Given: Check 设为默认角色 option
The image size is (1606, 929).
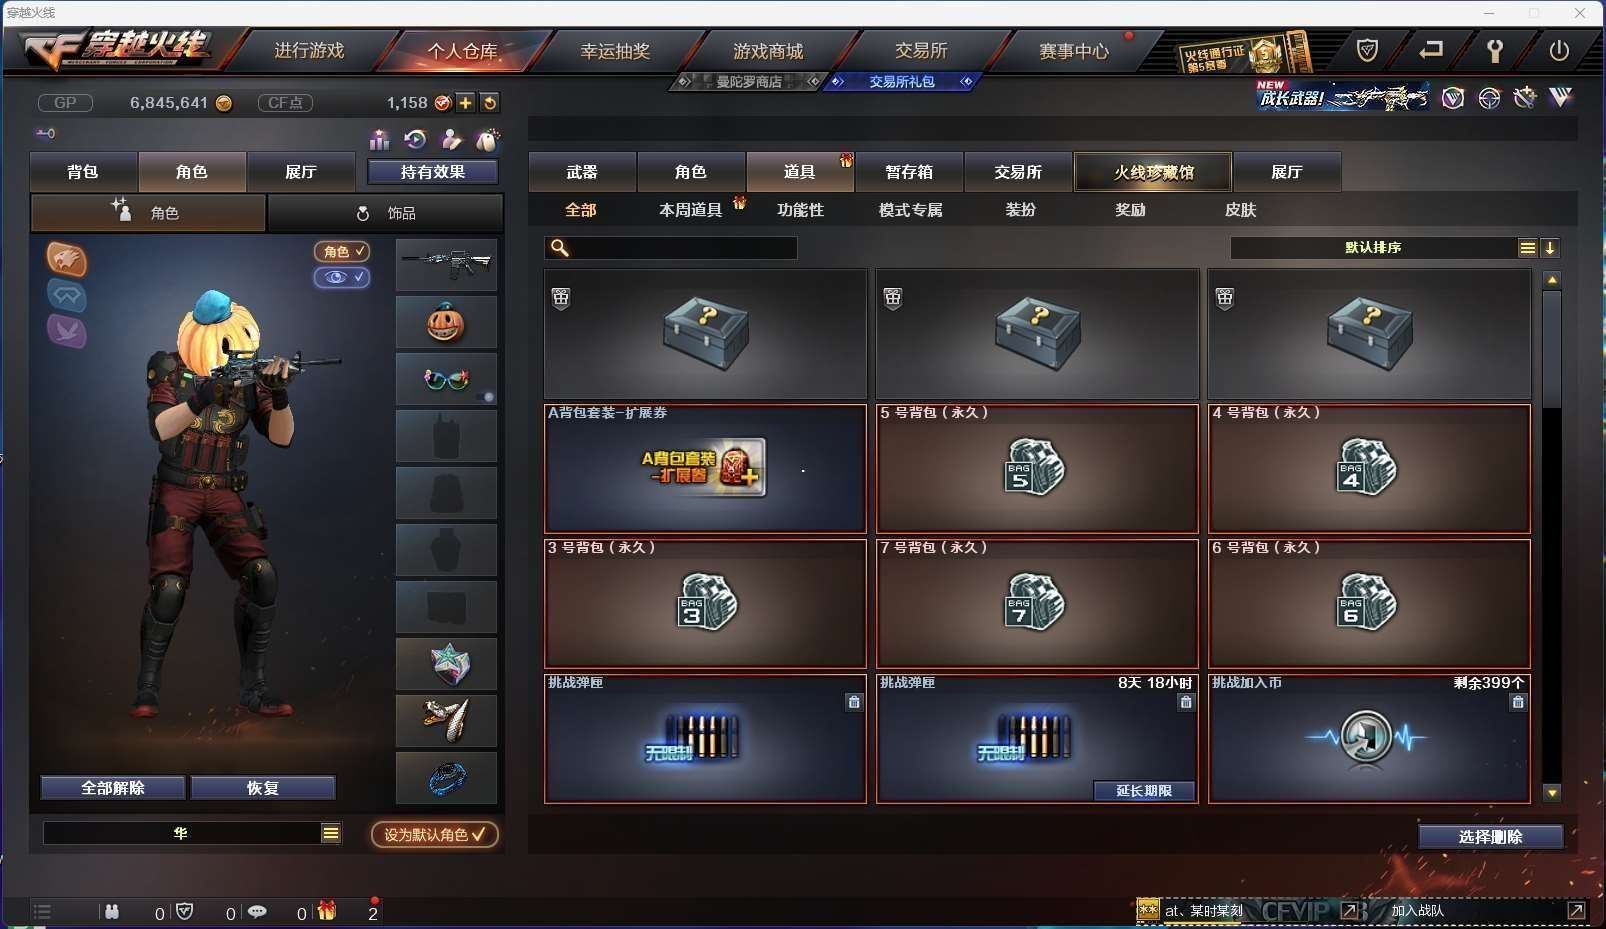Looking at the screenshot, I should (x=435, y=834).
